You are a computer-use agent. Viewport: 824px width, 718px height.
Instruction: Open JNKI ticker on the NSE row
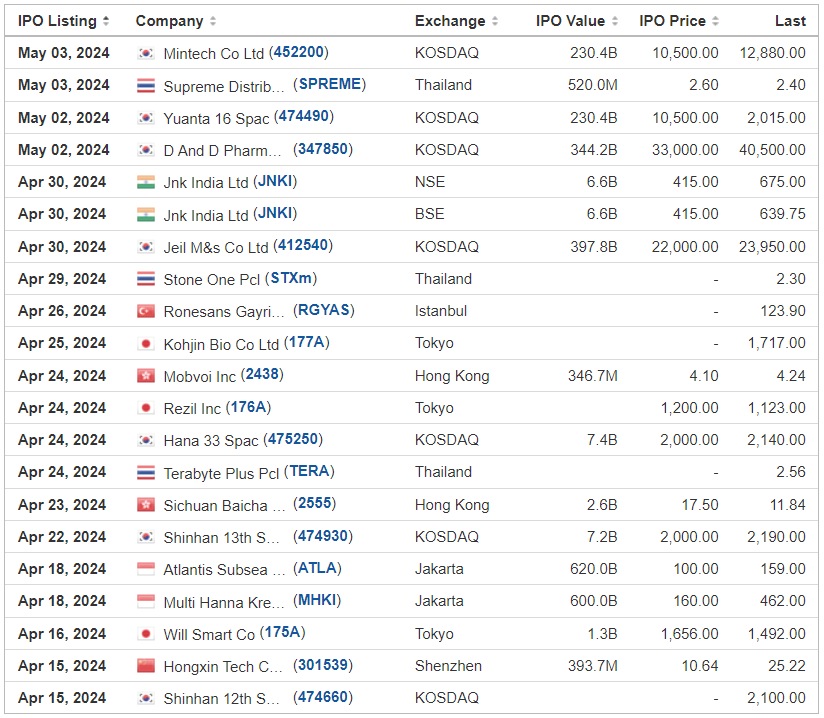pos(275,181)
